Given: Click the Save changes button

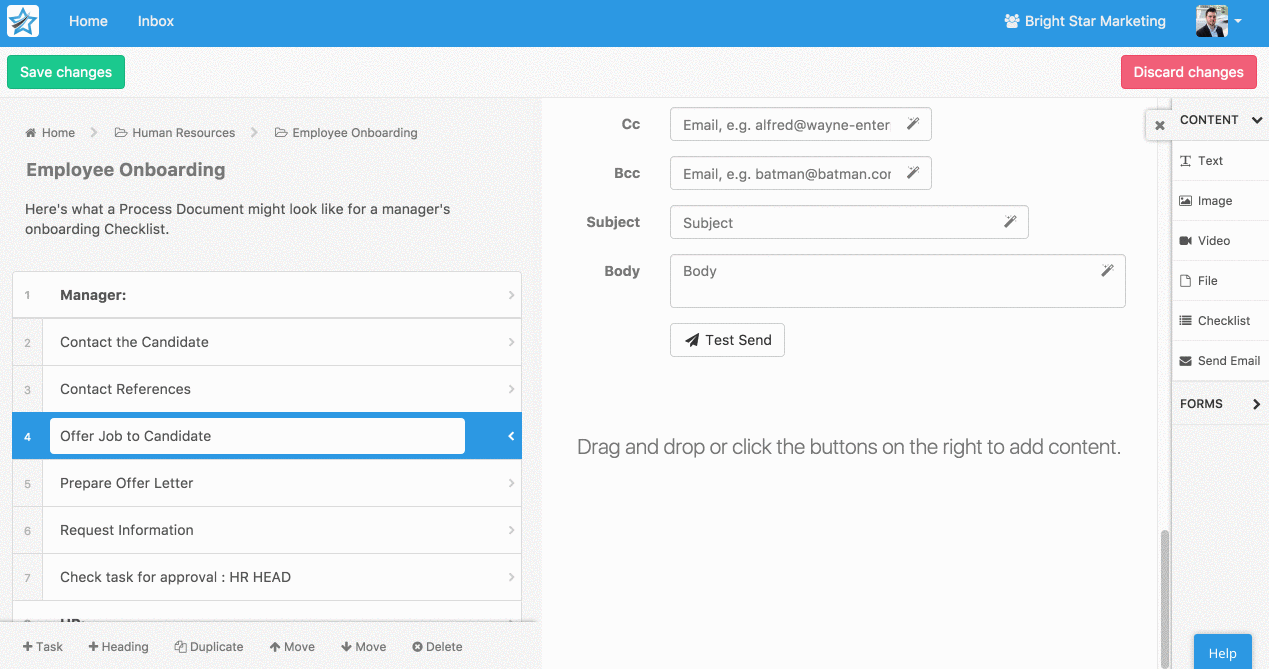Looking at the screenshot, I should (x=66, y=72).
